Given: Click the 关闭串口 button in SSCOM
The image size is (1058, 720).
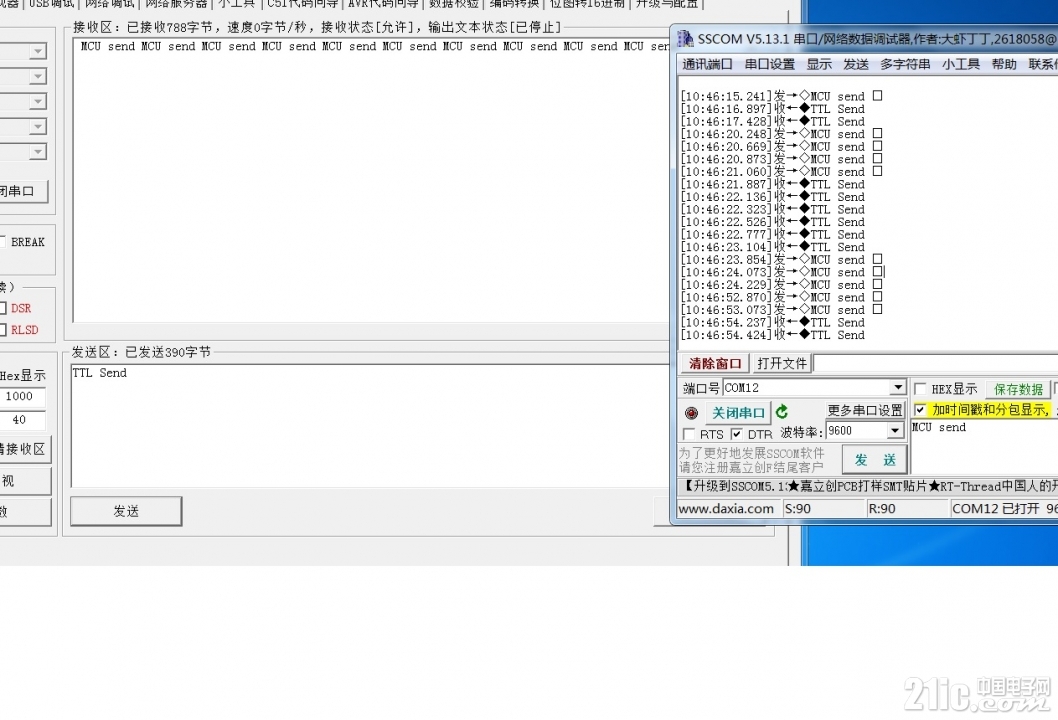Looking at the screenshot, I should pos(738,413).
